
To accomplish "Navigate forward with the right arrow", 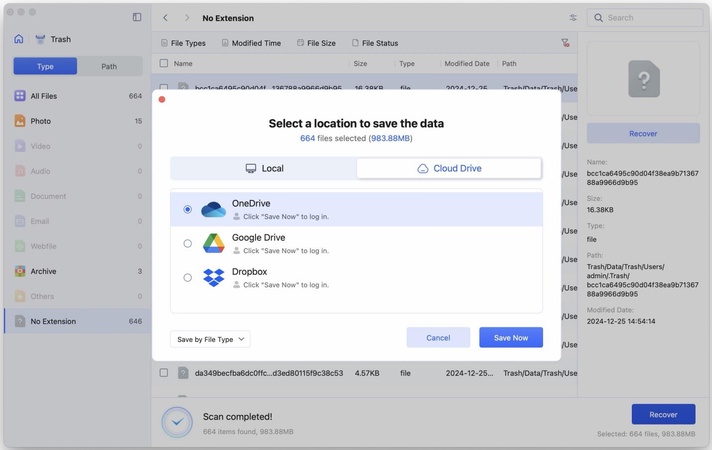I will (x=187, y=18).
